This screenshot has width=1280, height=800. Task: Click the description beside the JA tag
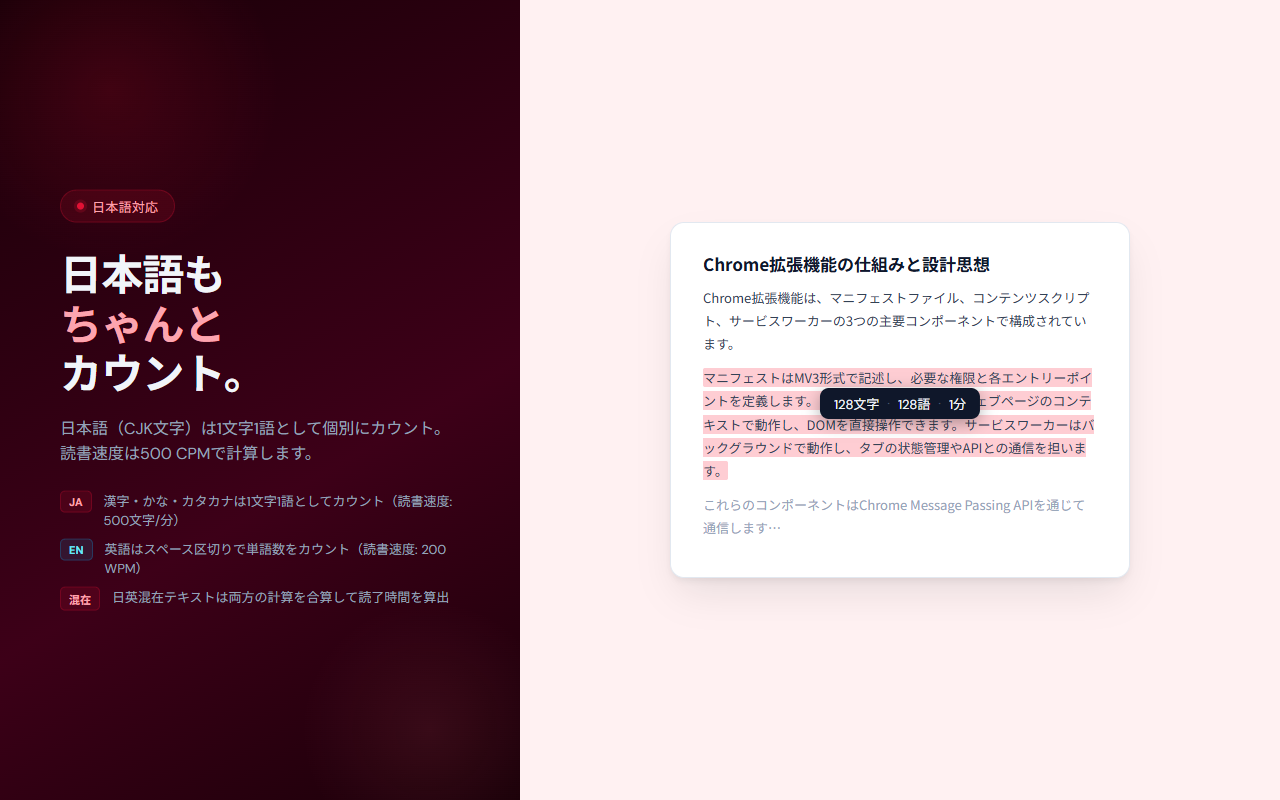278,510
